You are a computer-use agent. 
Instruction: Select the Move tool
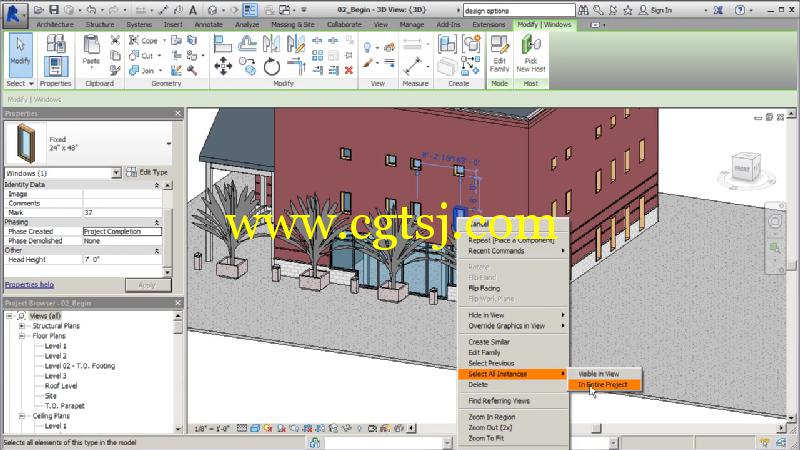click(223, 66)
